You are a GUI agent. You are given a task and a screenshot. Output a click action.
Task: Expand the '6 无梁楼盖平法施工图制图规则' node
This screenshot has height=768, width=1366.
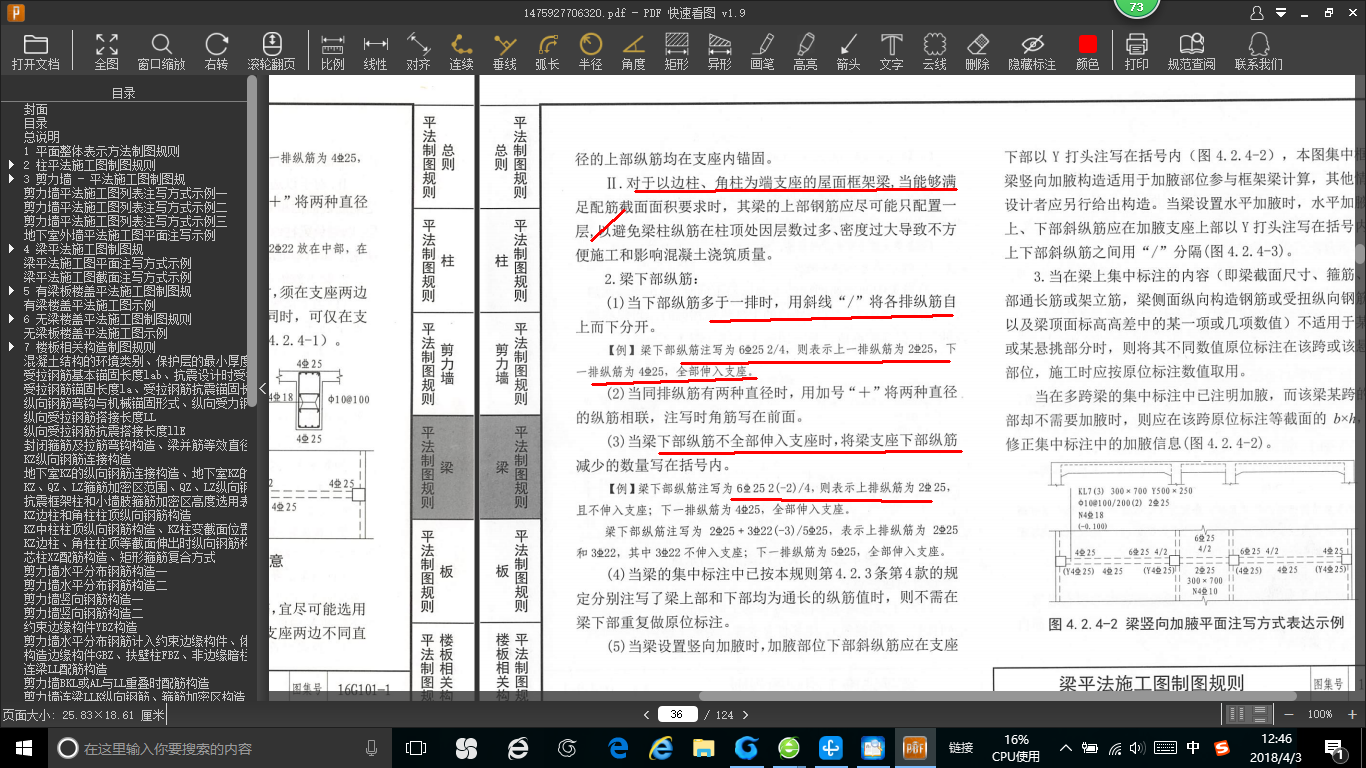[12, 319]
